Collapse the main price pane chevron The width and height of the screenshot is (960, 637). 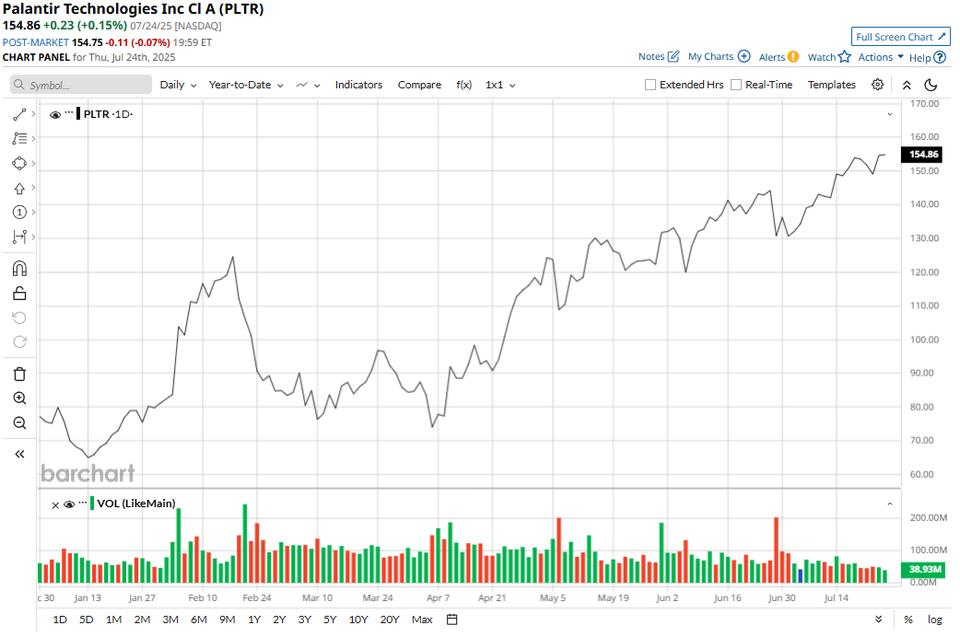pyautogui.click(x=890, y=115)
